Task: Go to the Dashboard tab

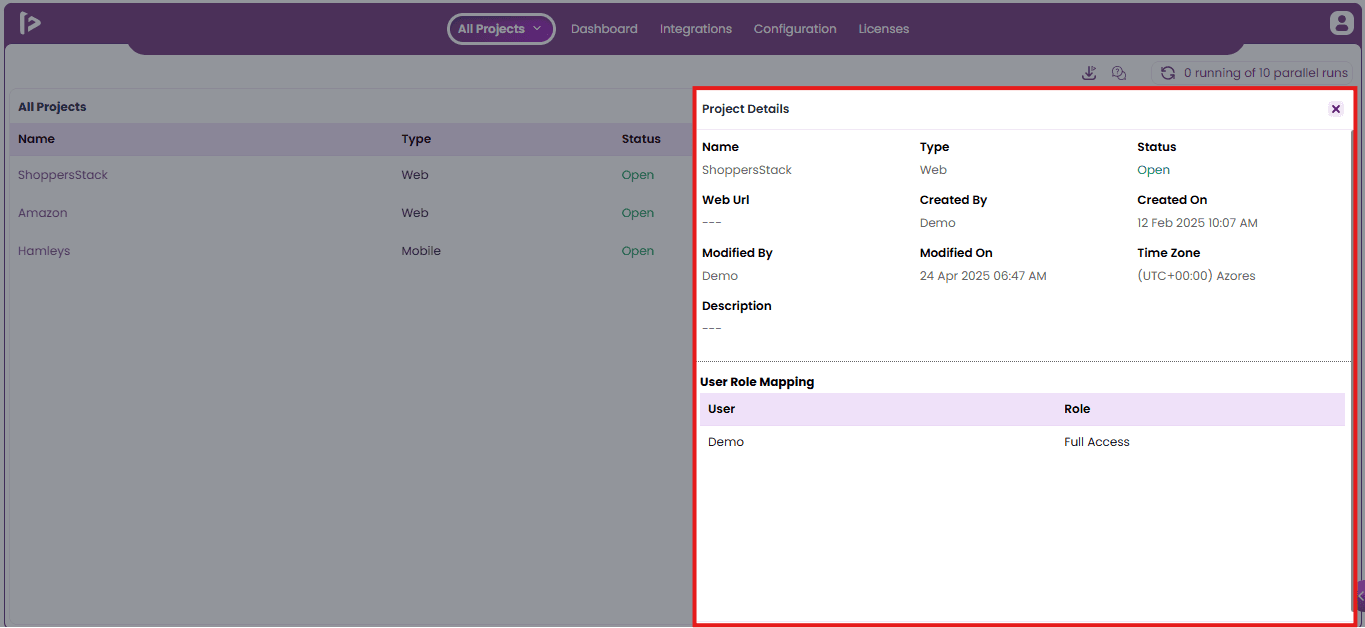Action: (x=604, y=29)
